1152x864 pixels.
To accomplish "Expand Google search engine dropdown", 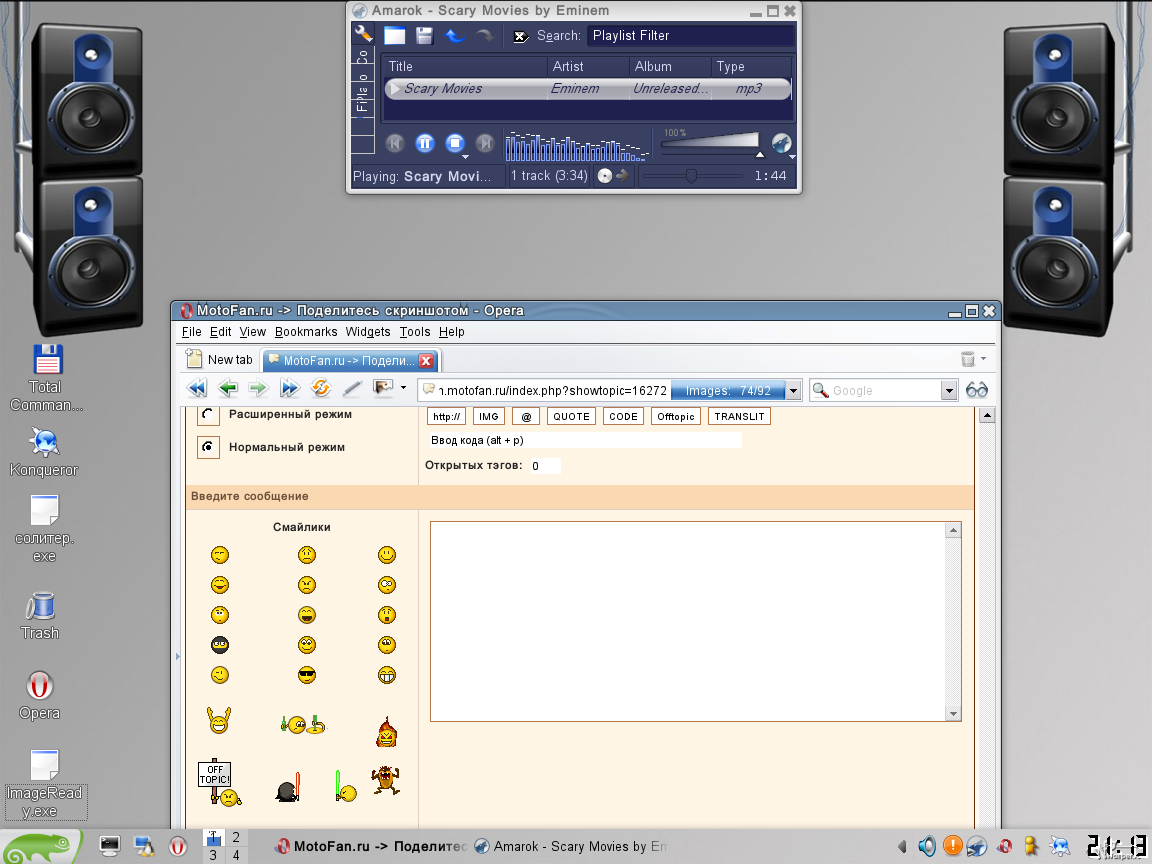I will click(948, 391).
